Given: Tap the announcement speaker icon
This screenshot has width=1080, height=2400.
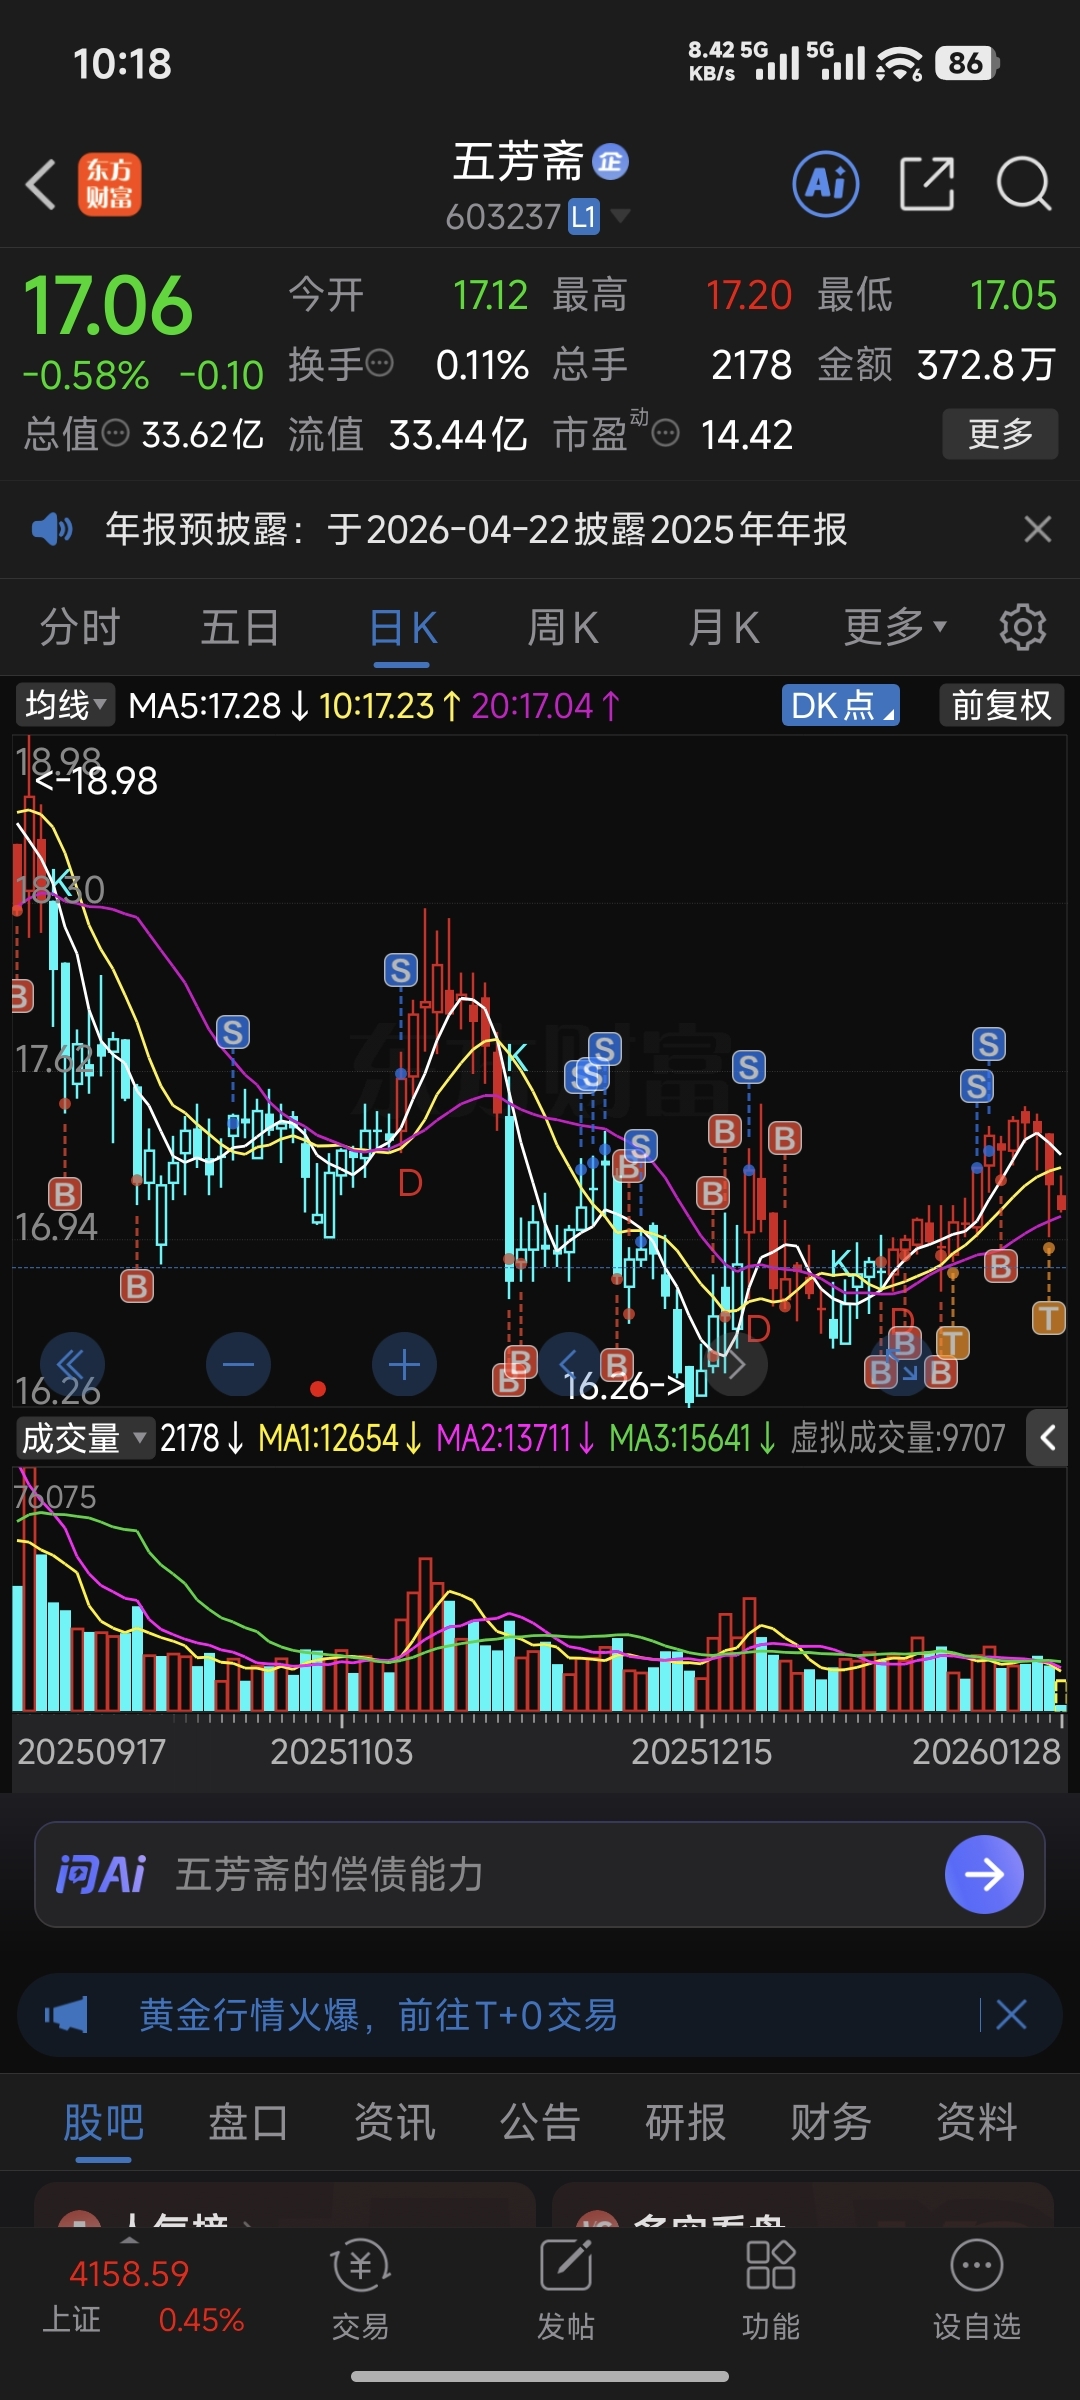Looking at the screenshot, I should tap(52, 528).
